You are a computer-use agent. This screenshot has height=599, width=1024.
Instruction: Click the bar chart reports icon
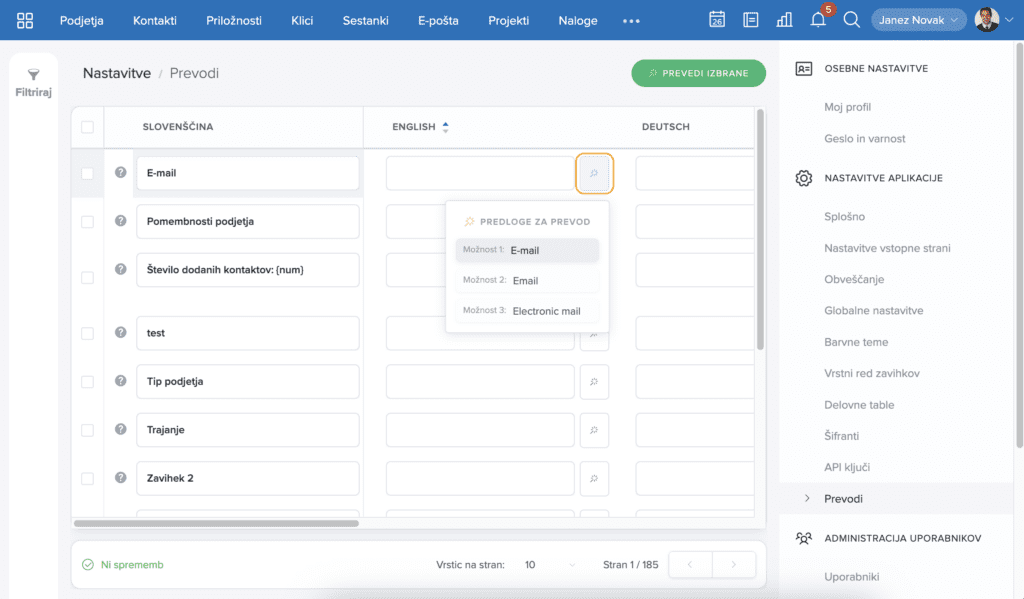[784, 20]
